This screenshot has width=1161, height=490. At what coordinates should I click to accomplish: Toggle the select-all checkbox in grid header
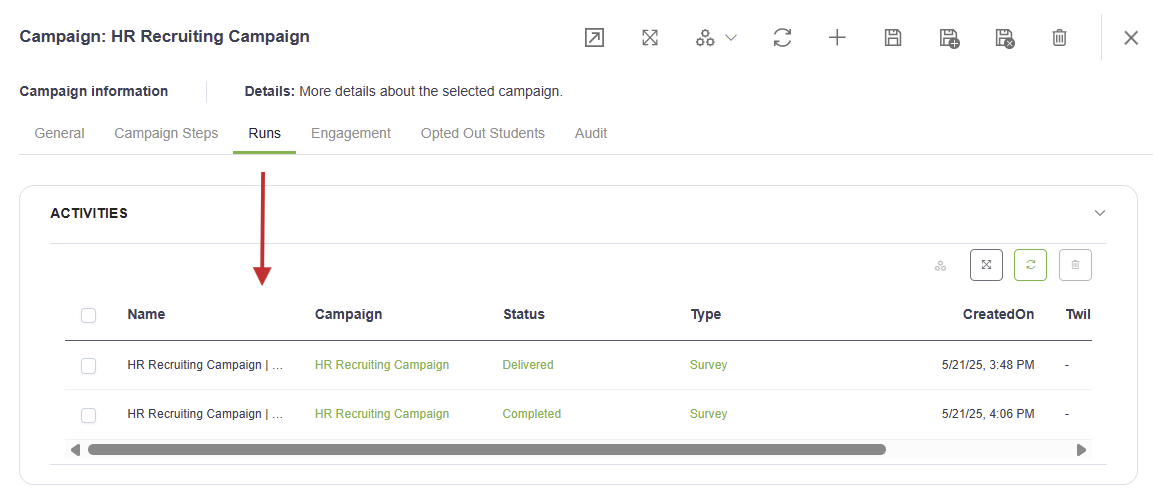click(x=88, y=315)
